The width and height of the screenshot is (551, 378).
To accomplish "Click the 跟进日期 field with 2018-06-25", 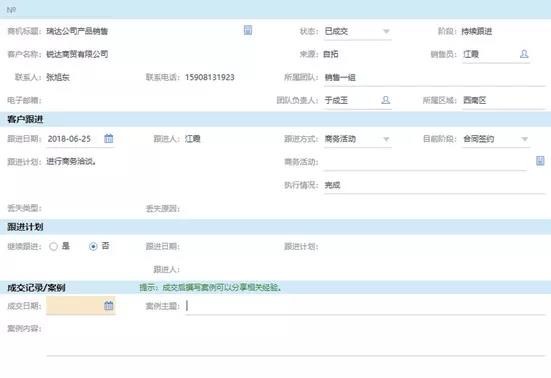I will point(80,139).
